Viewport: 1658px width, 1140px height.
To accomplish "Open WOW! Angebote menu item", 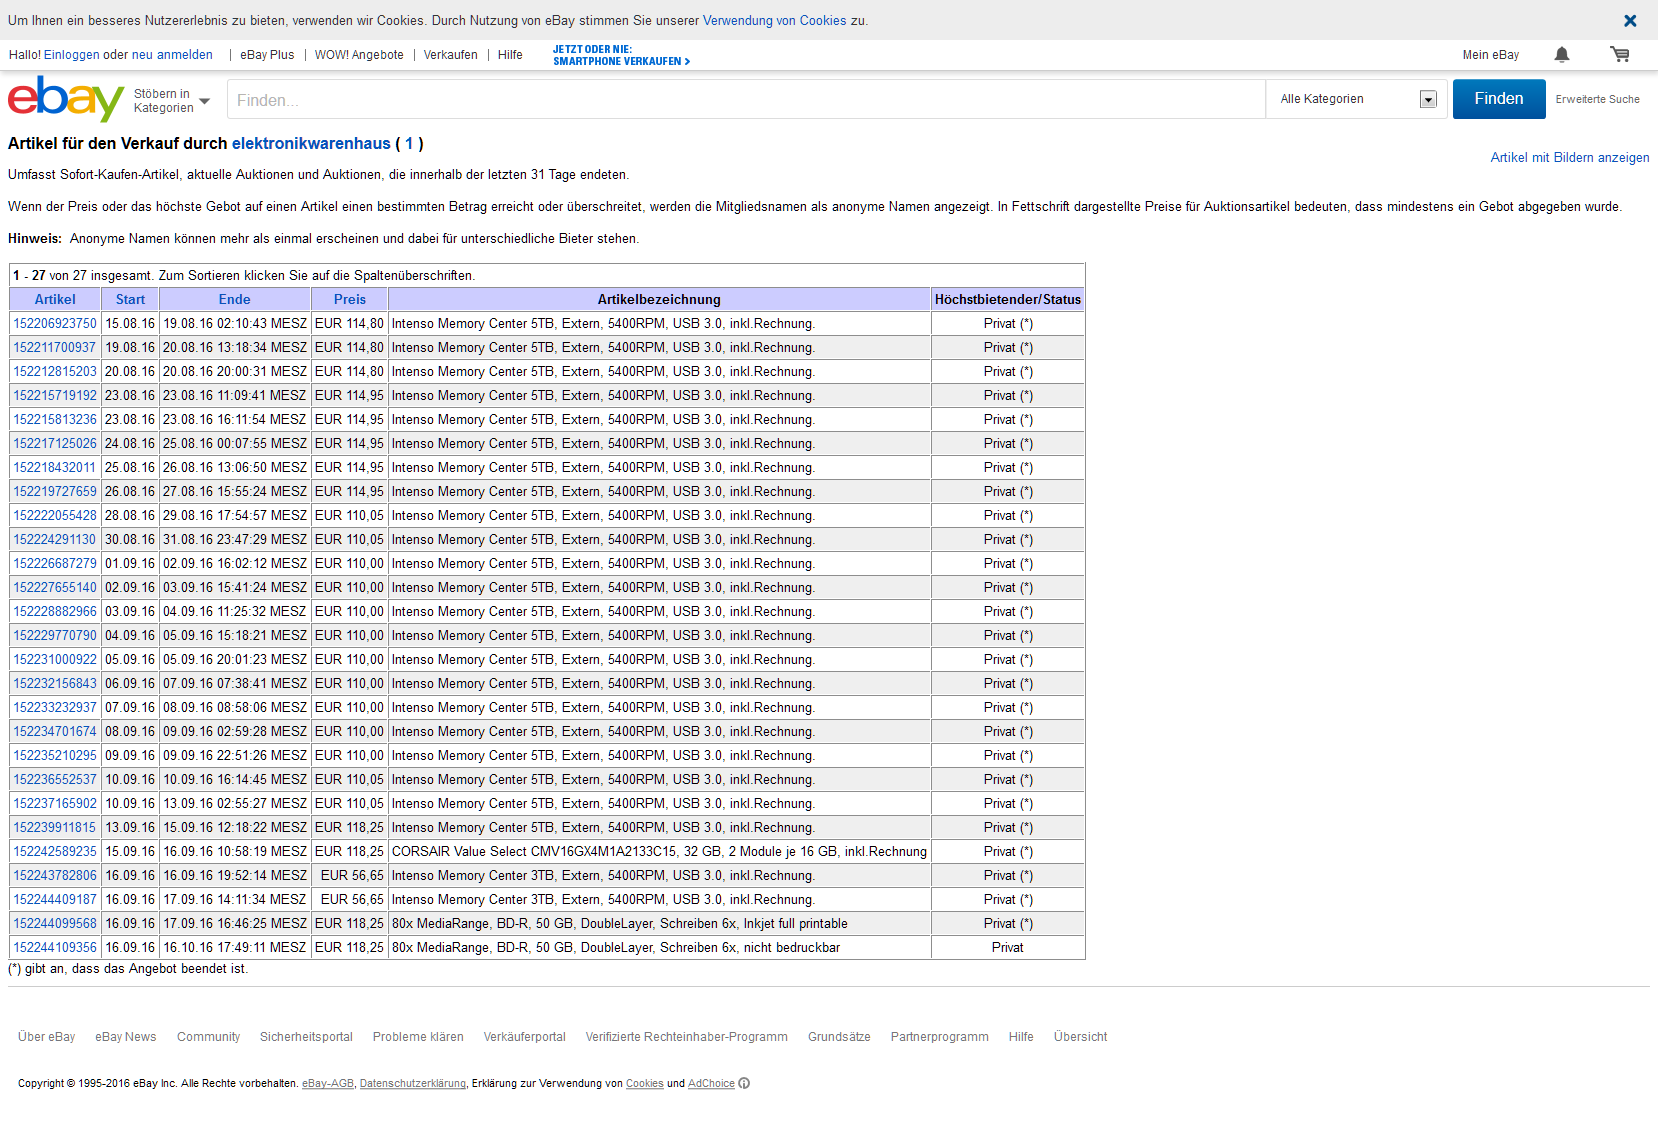I will 359,55.
